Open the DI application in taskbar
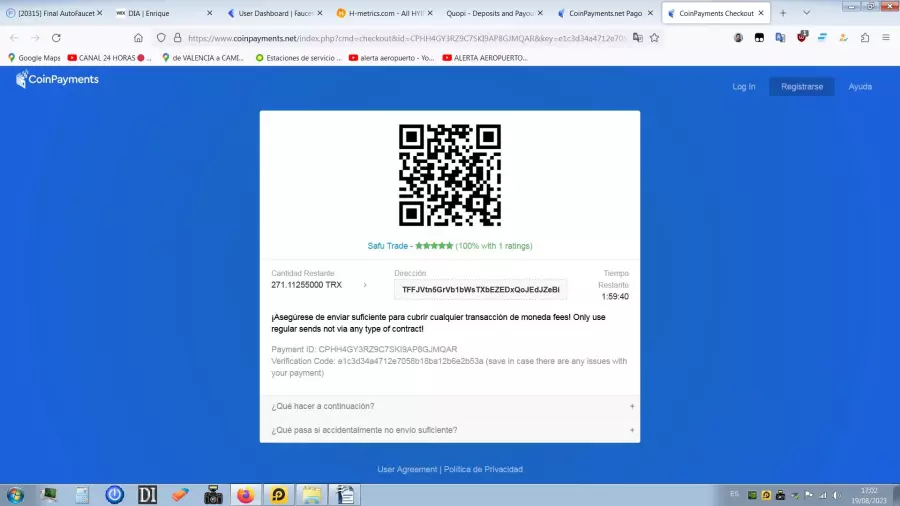This screenshot has height=506, width=900. pos(147,495)
